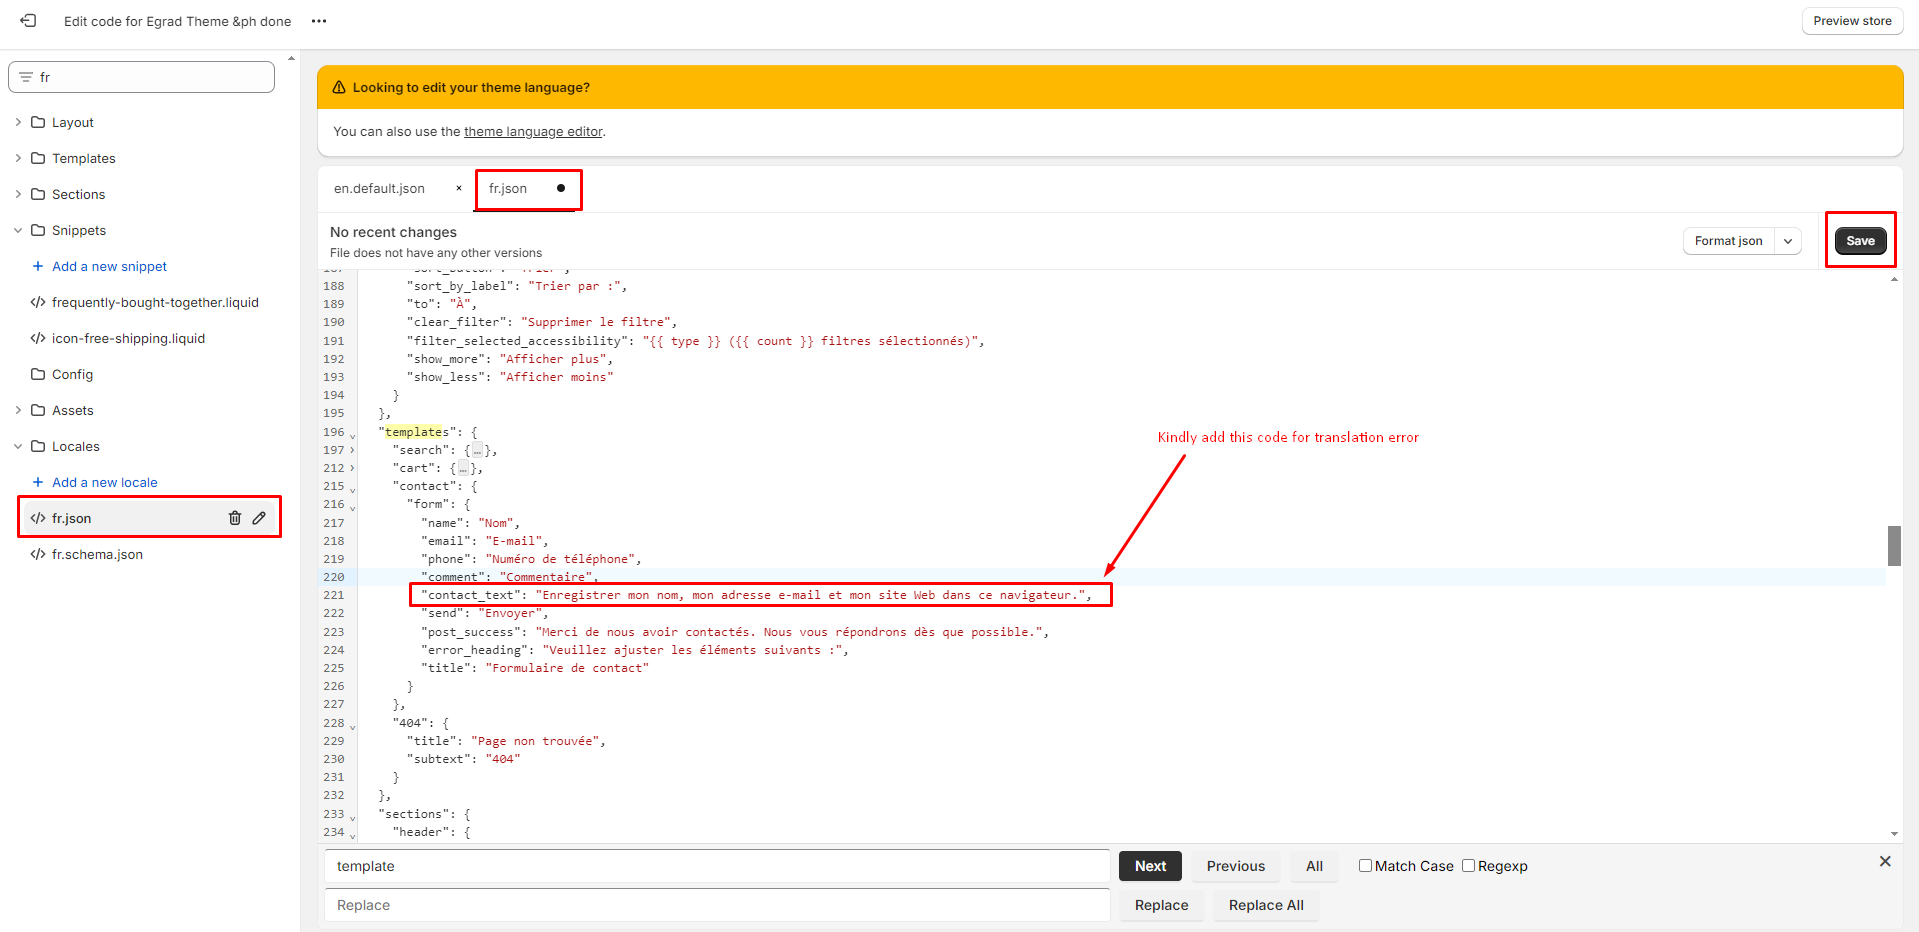Click the Replace All button
Viewport: 1919px width, 932px height.
click(x=1266, y=905)
